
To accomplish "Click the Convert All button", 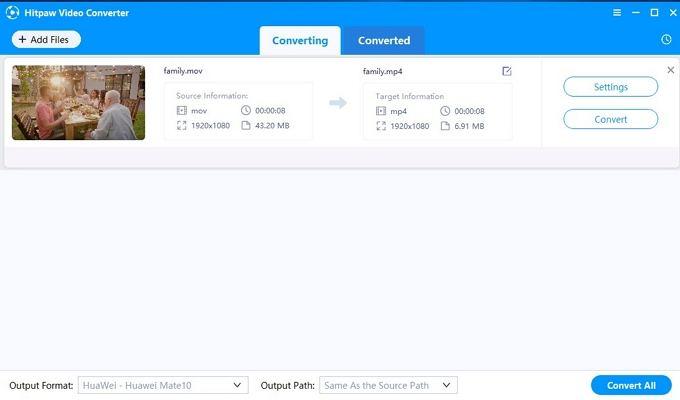I will (x=631, y=385).
